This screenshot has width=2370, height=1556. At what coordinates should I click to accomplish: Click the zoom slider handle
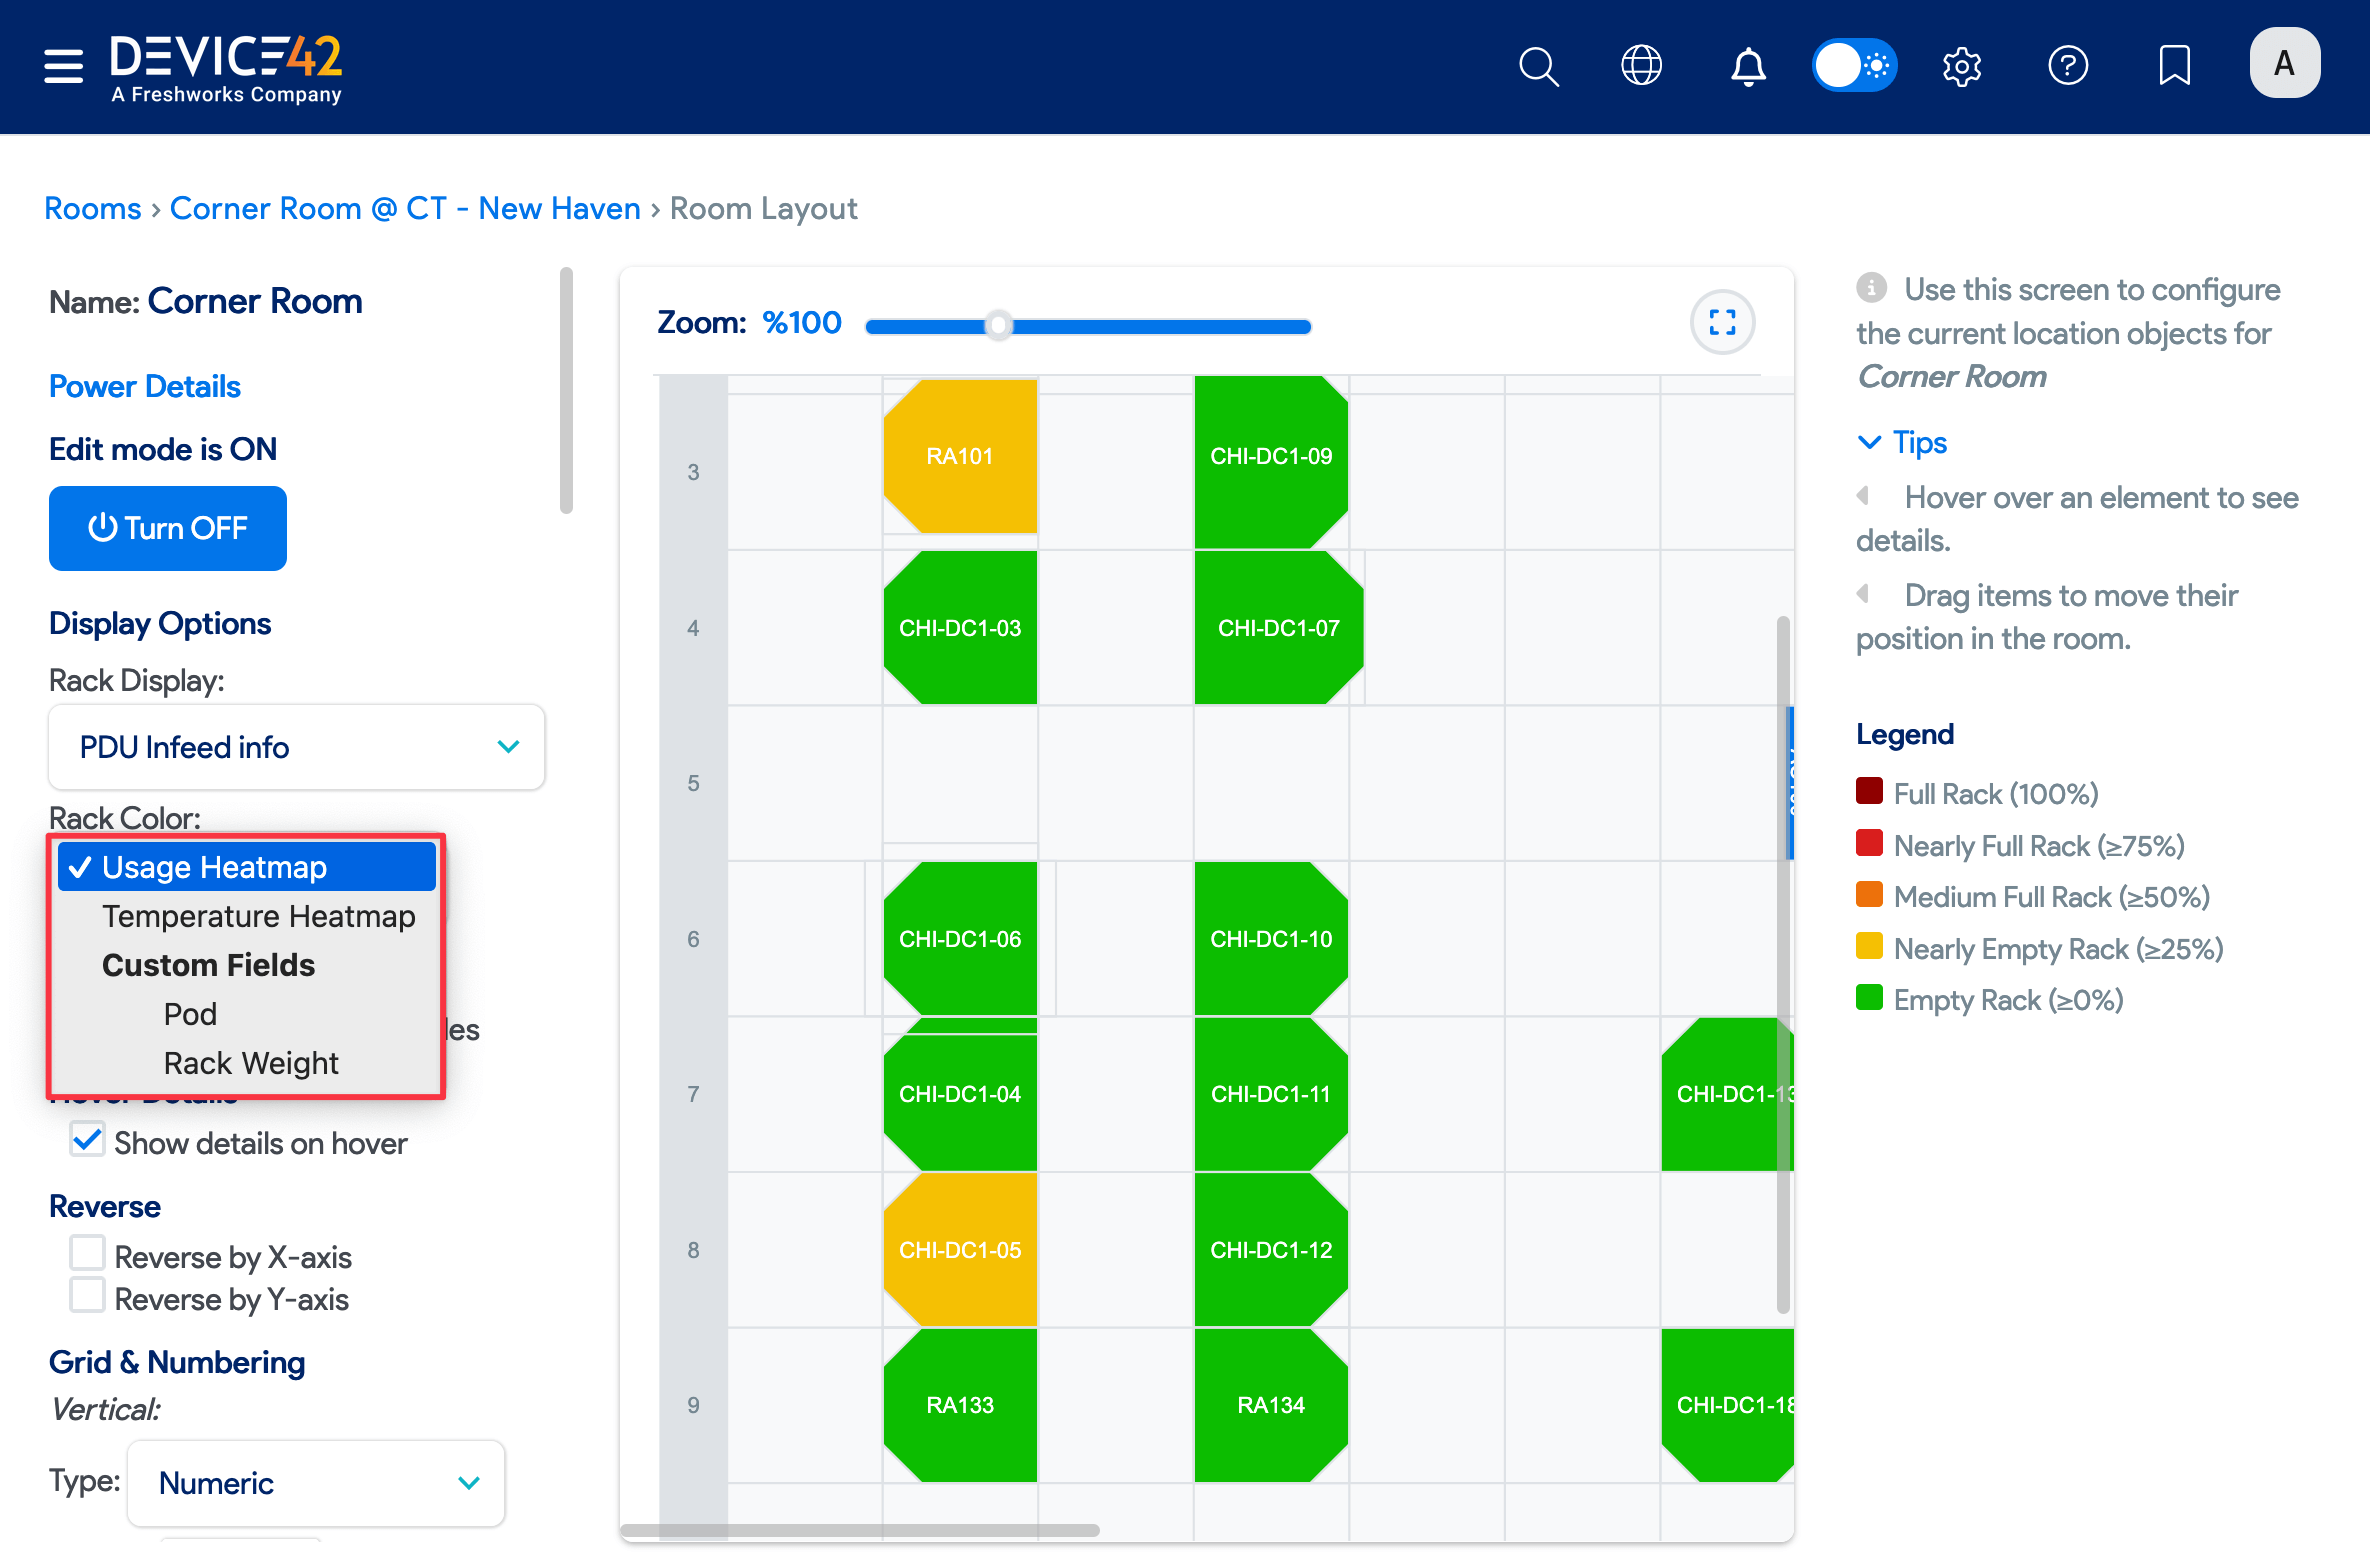coord(998,326)
